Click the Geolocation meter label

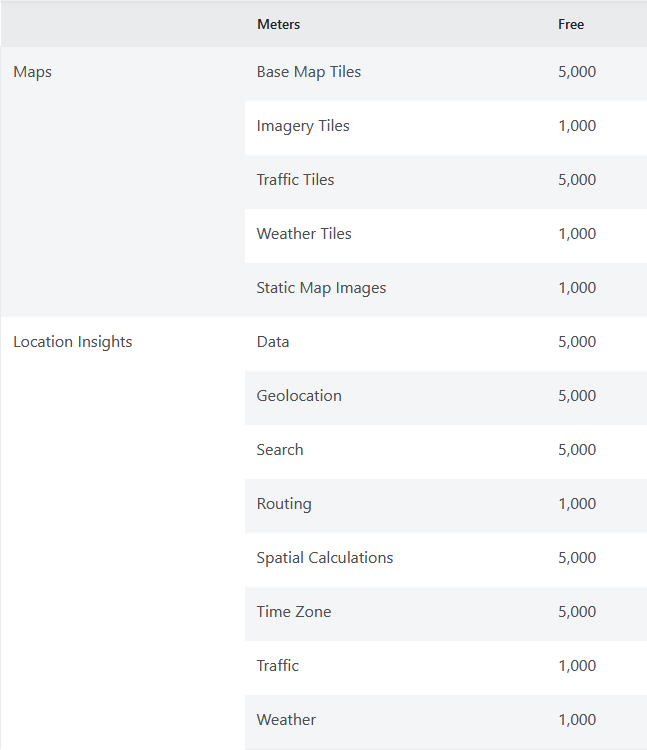pyautogui.click(x=299, y=396)
